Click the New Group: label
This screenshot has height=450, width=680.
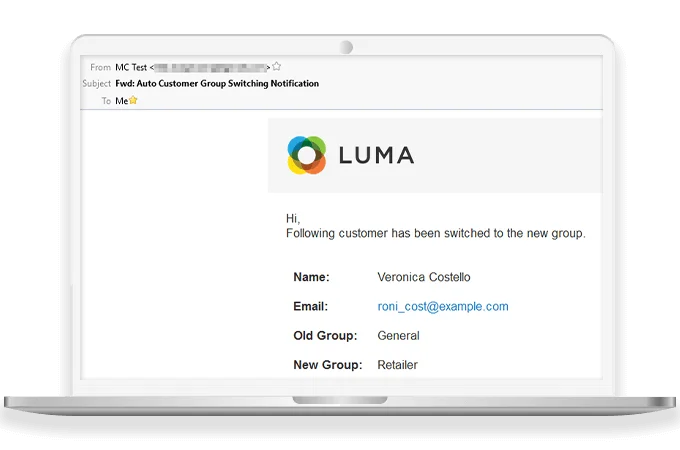[x=328, y=365]
